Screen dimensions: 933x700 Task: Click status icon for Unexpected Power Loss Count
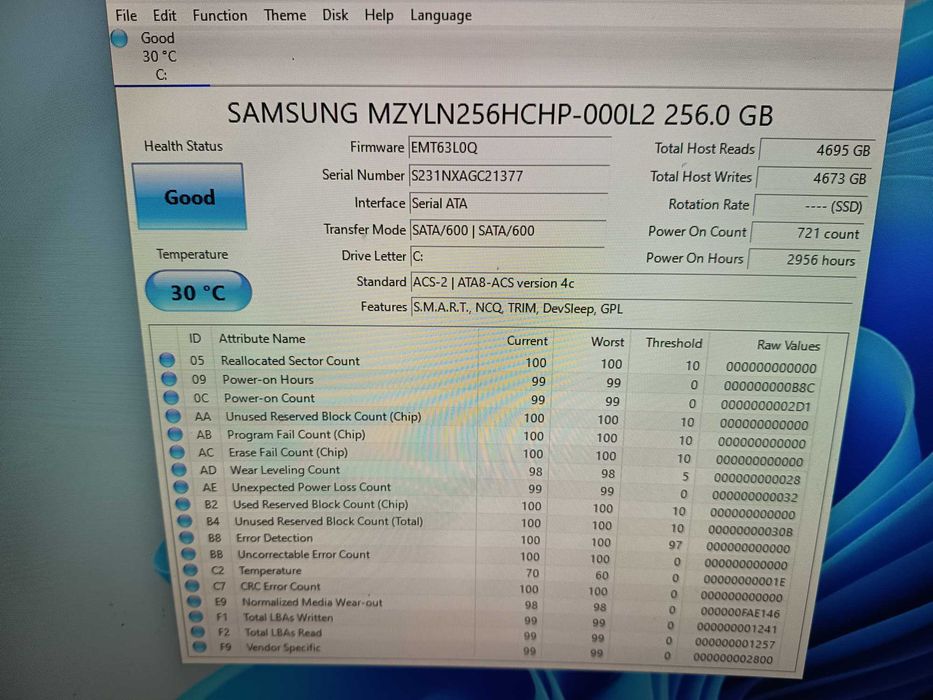pyautogui.click(x=181, y=487)
